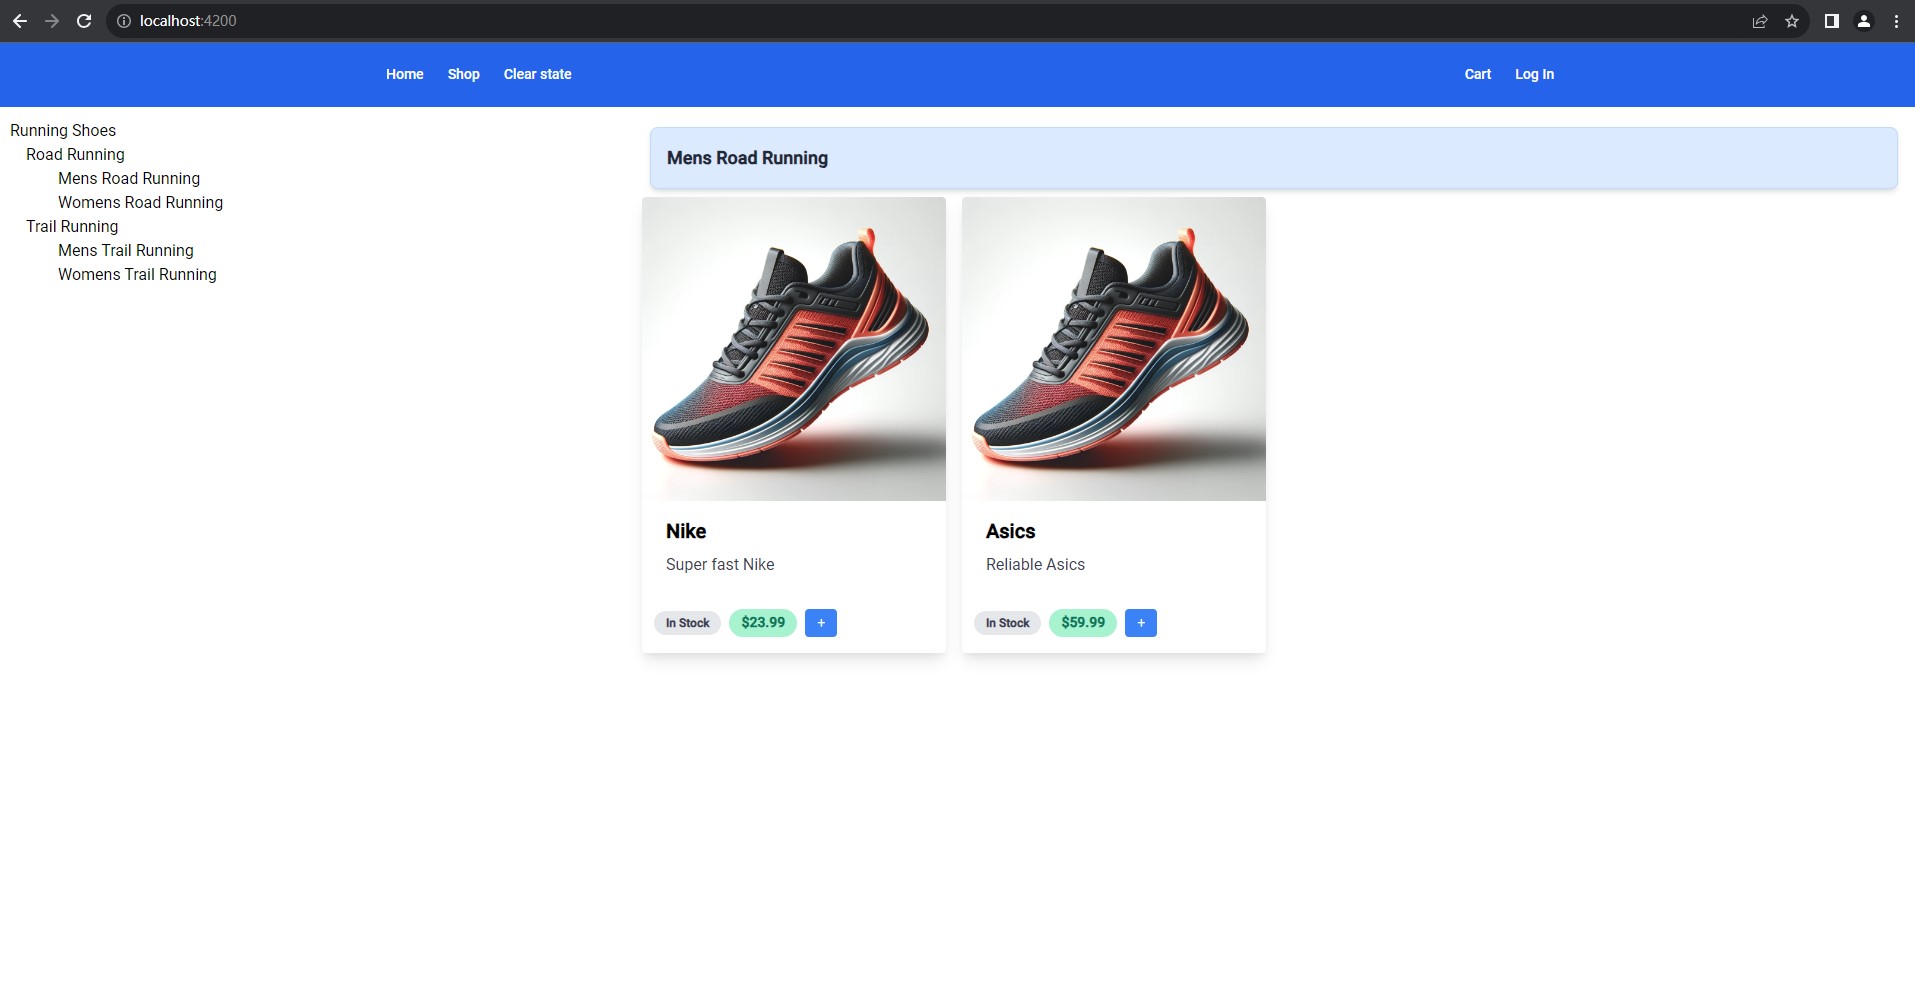Viewport: 1915px width, 983px height.
Task: Click the Mens Road Running heading banner
Action: tap(1273, 158)
